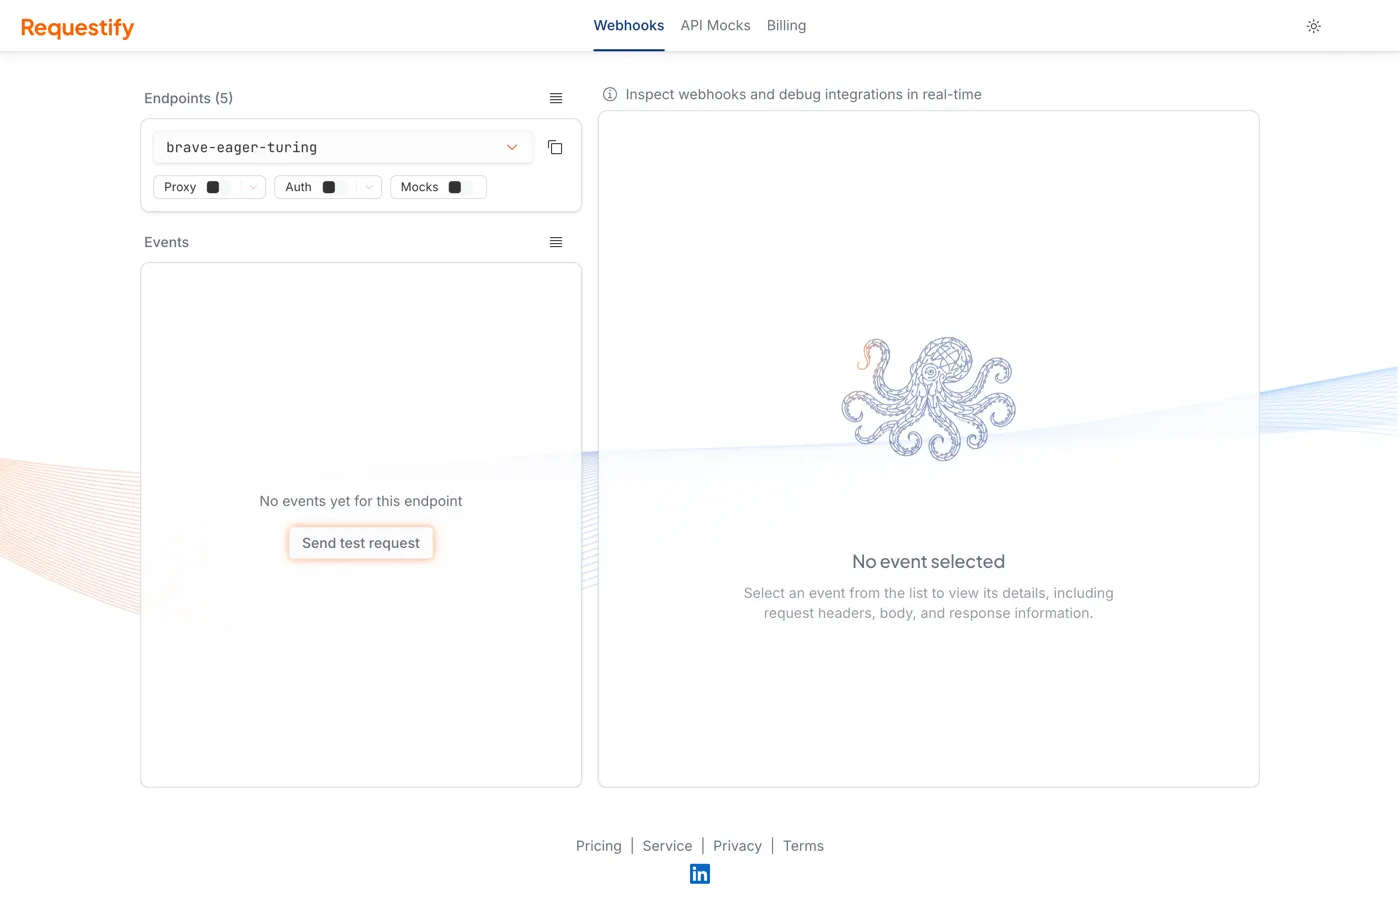This screenshot has height=900, width=1400.
Task: Click the Requestify logo
Action: 77,27
